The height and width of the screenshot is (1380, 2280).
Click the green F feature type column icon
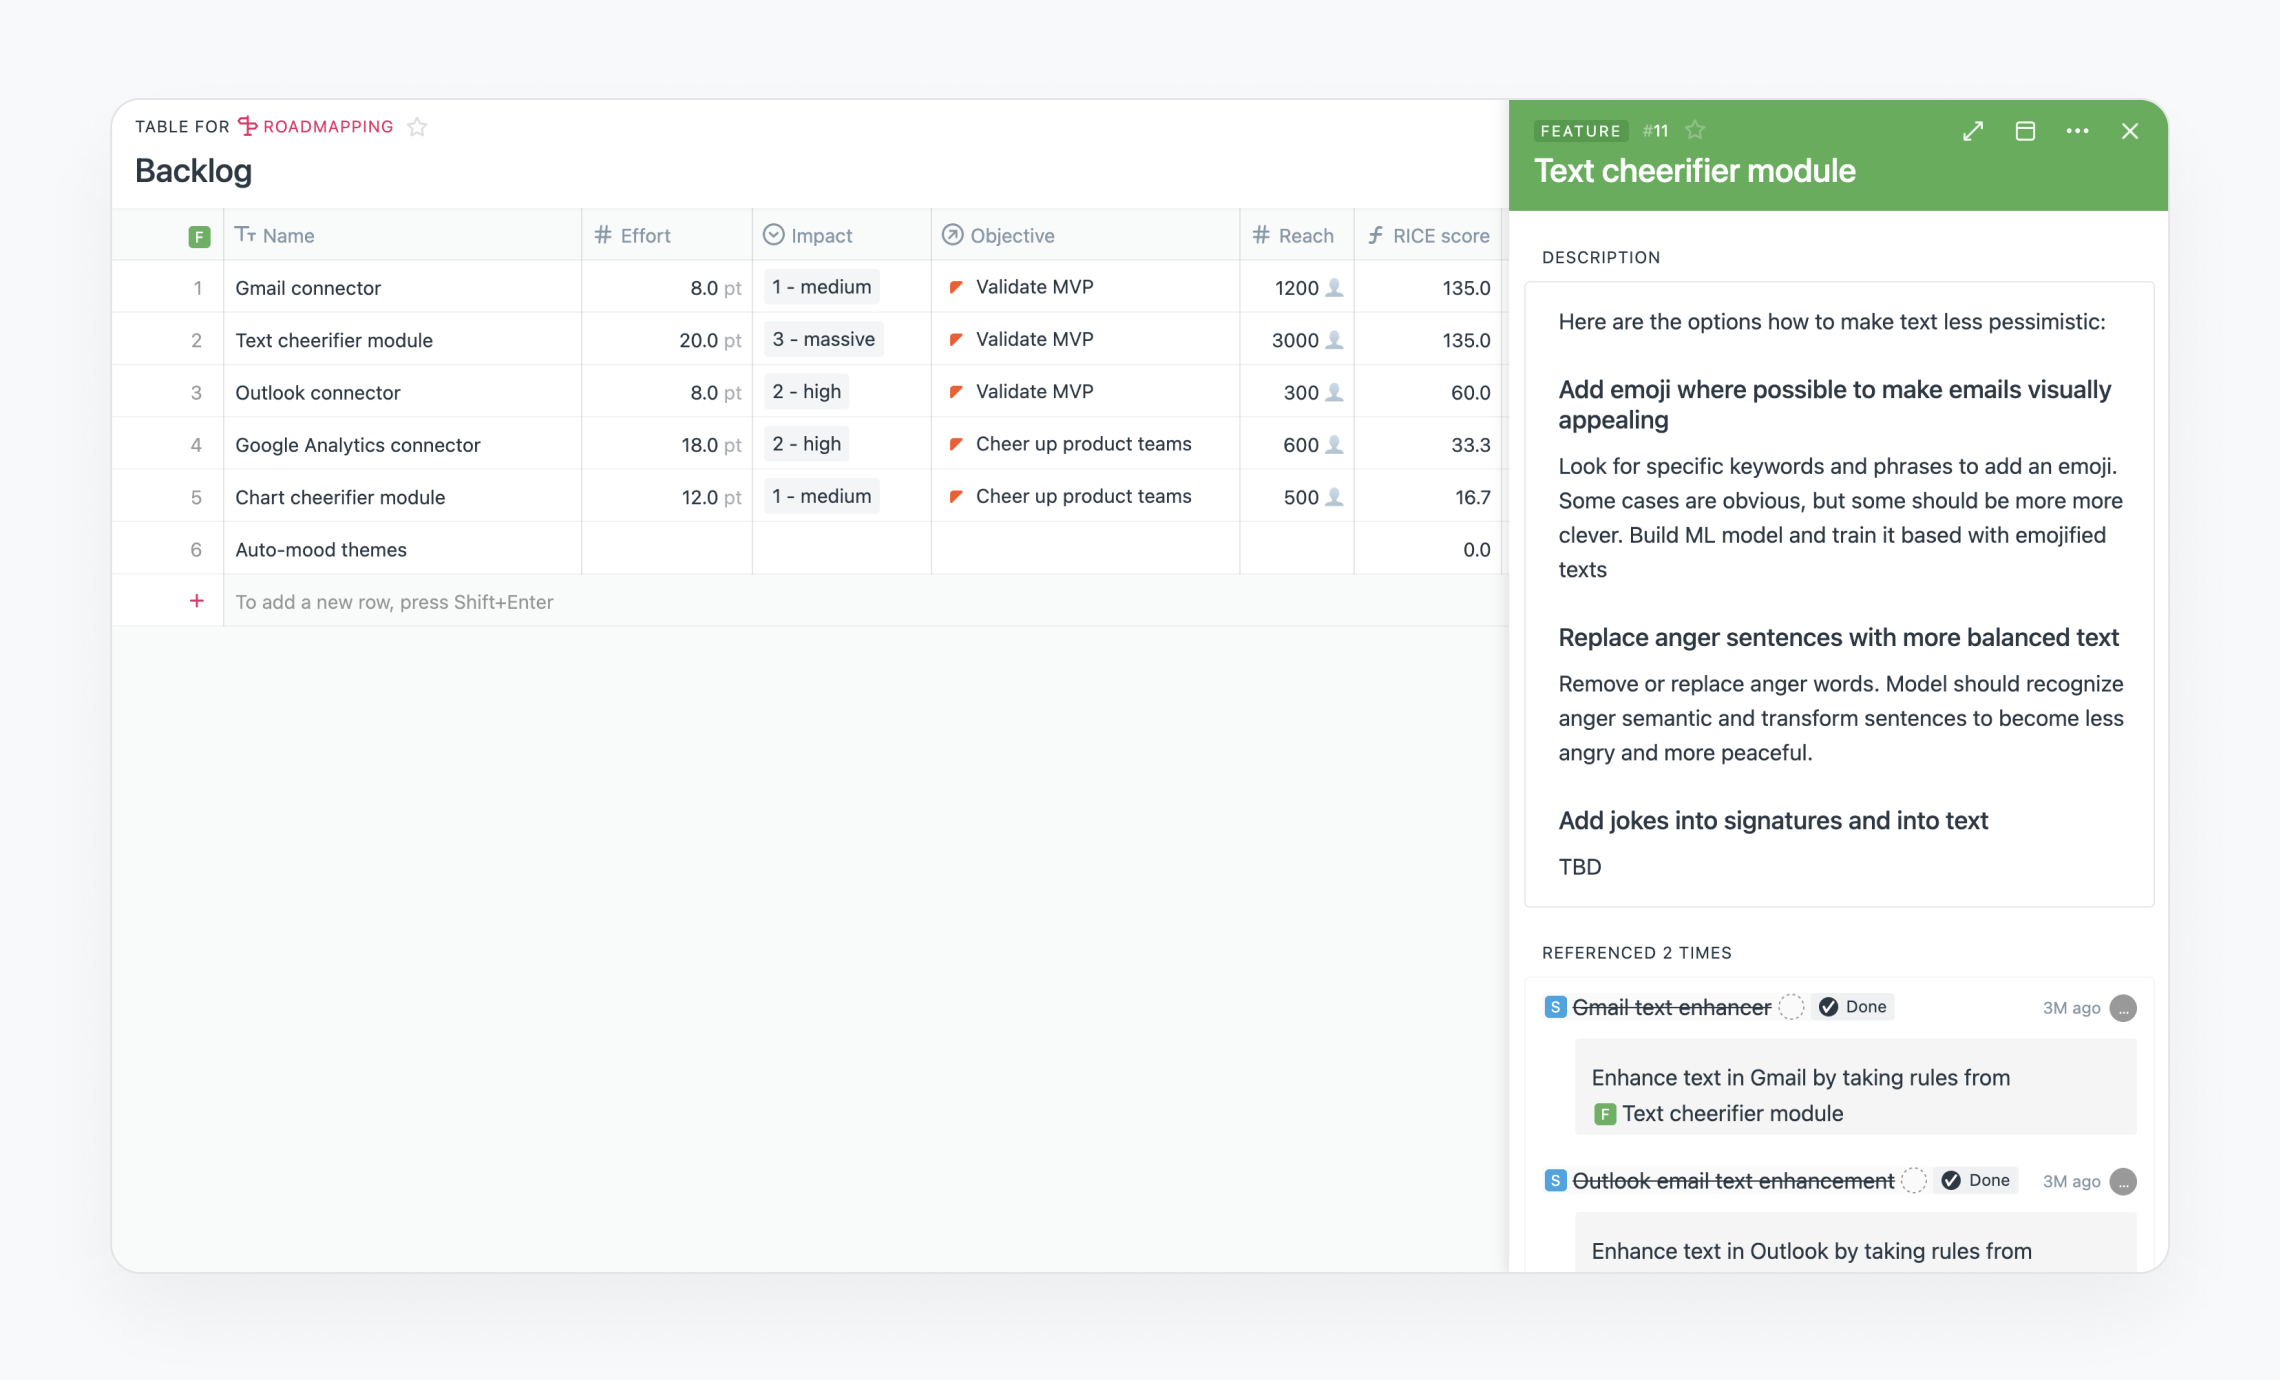[199, 236]
